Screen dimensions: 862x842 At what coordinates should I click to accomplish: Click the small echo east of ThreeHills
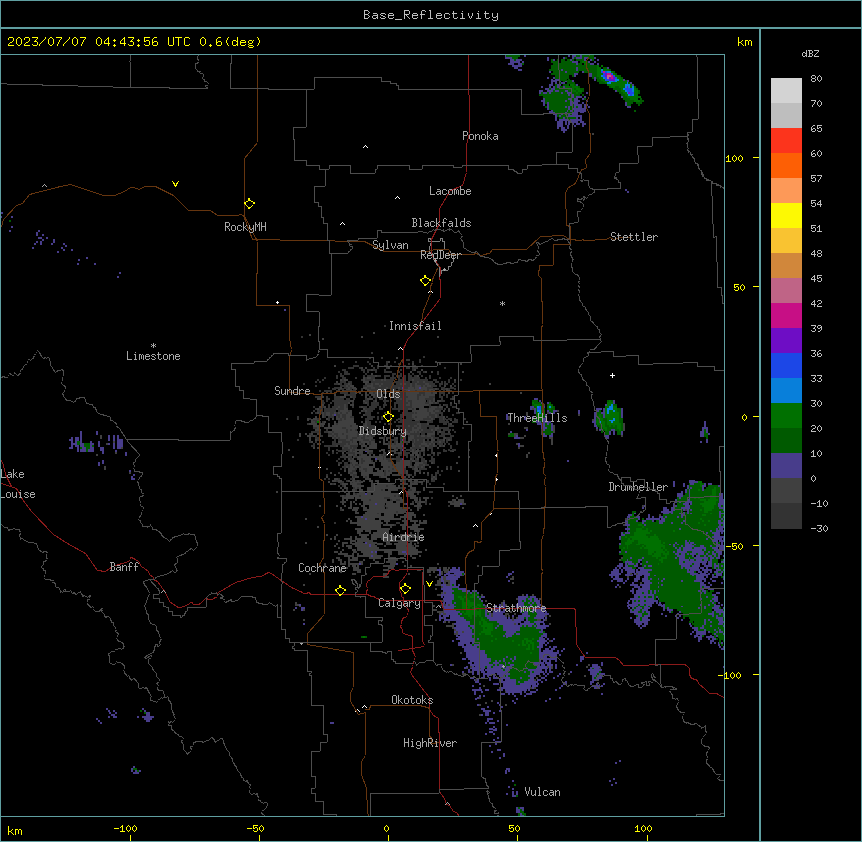(x=609, y=418)
